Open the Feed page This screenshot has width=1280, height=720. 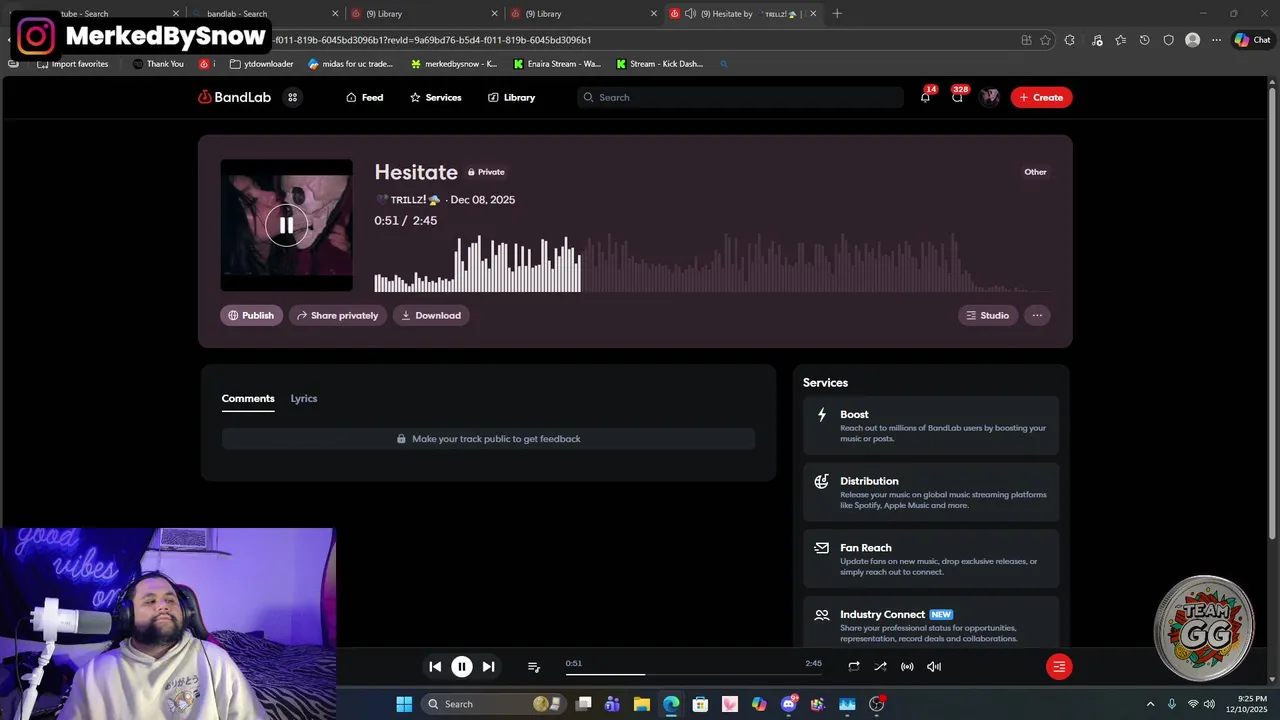click(364, 97)
